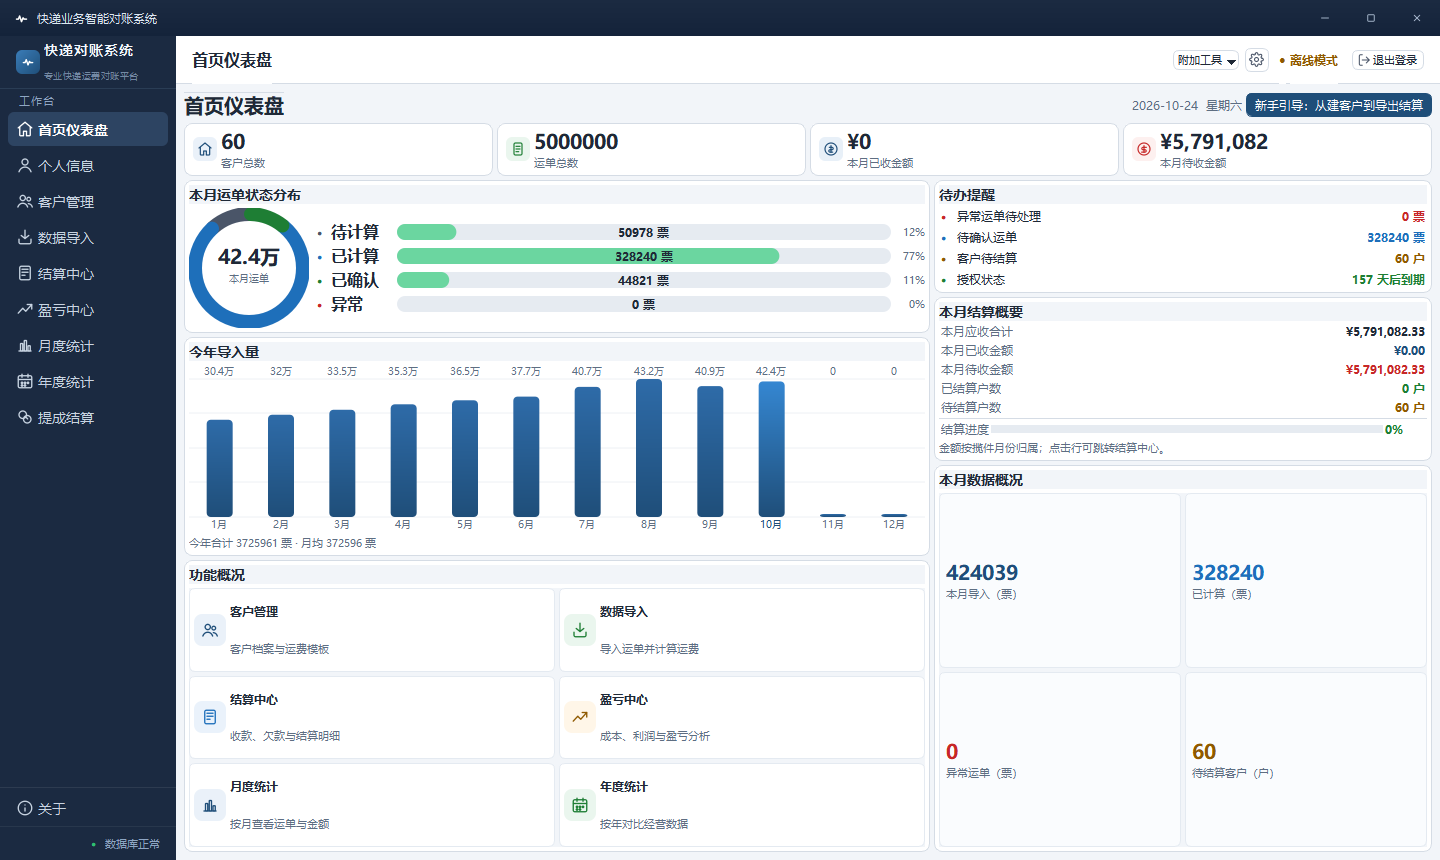1440x860 pixels.
Task: Click the 年度统计 card calendar icon
Action: tap(580, 805)
